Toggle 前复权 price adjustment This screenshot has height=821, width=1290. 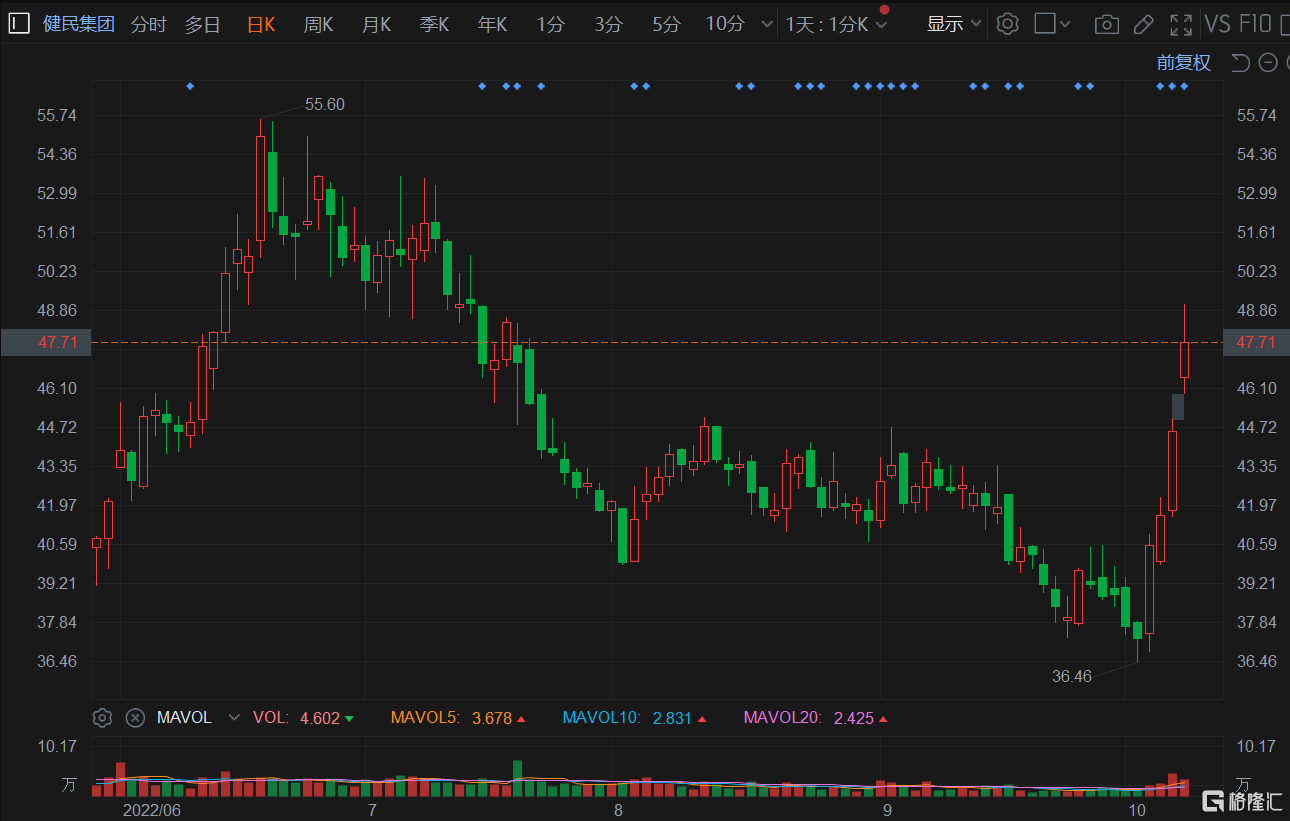[x=1184, y=63]
